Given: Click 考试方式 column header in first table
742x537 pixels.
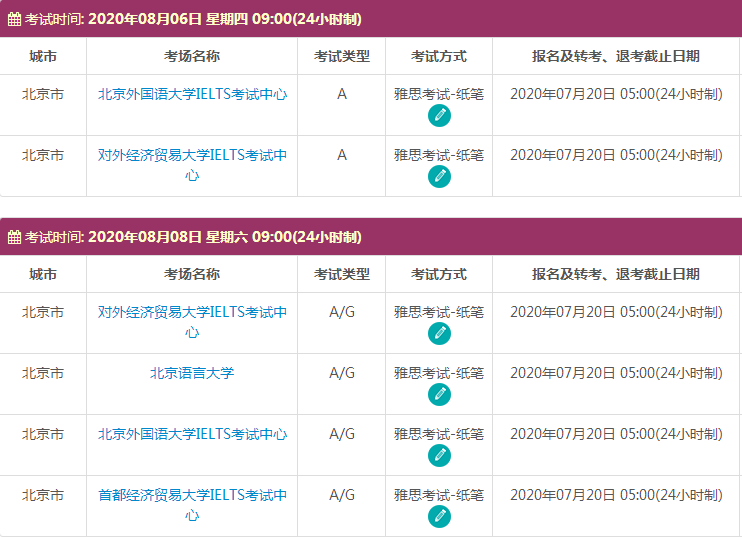Looking at the screenshot, I should 439,56.
